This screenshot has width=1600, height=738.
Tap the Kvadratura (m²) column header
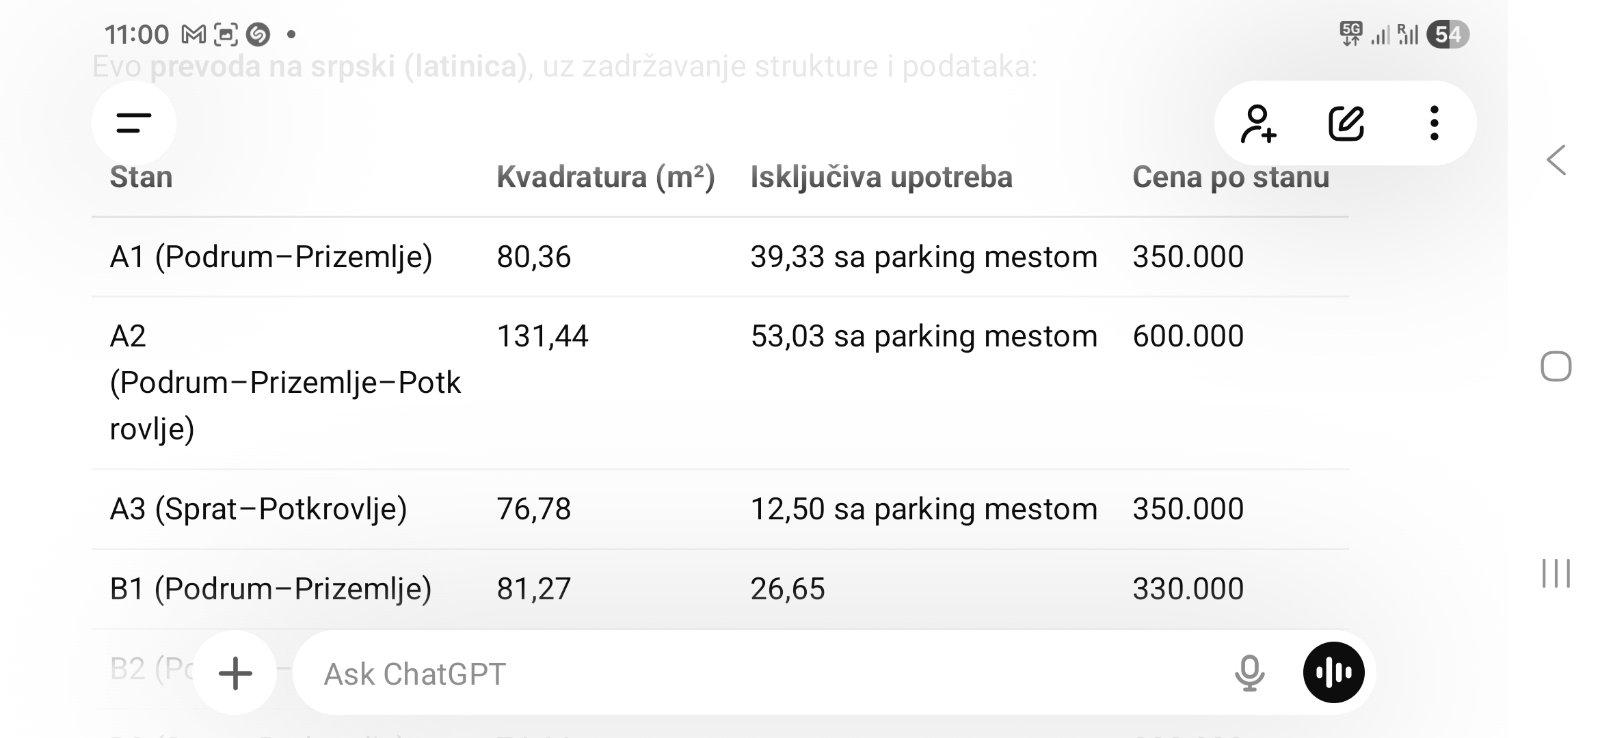(606, 177)
